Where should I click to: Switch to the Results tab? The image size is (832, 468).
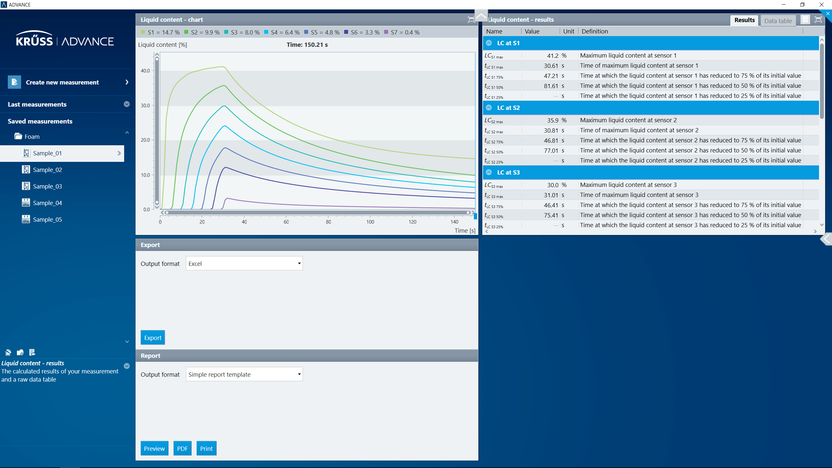click(x=744, y=20)
